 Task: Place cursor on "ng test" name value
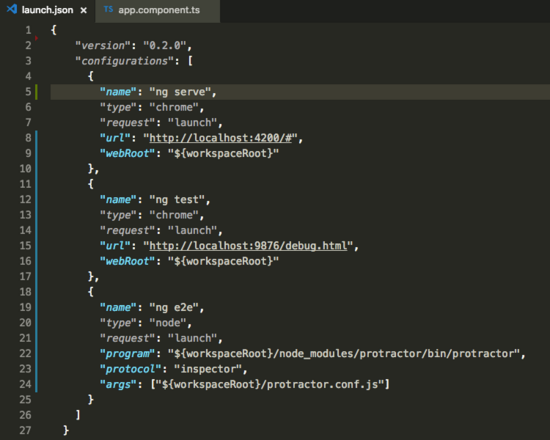(177, 200)
